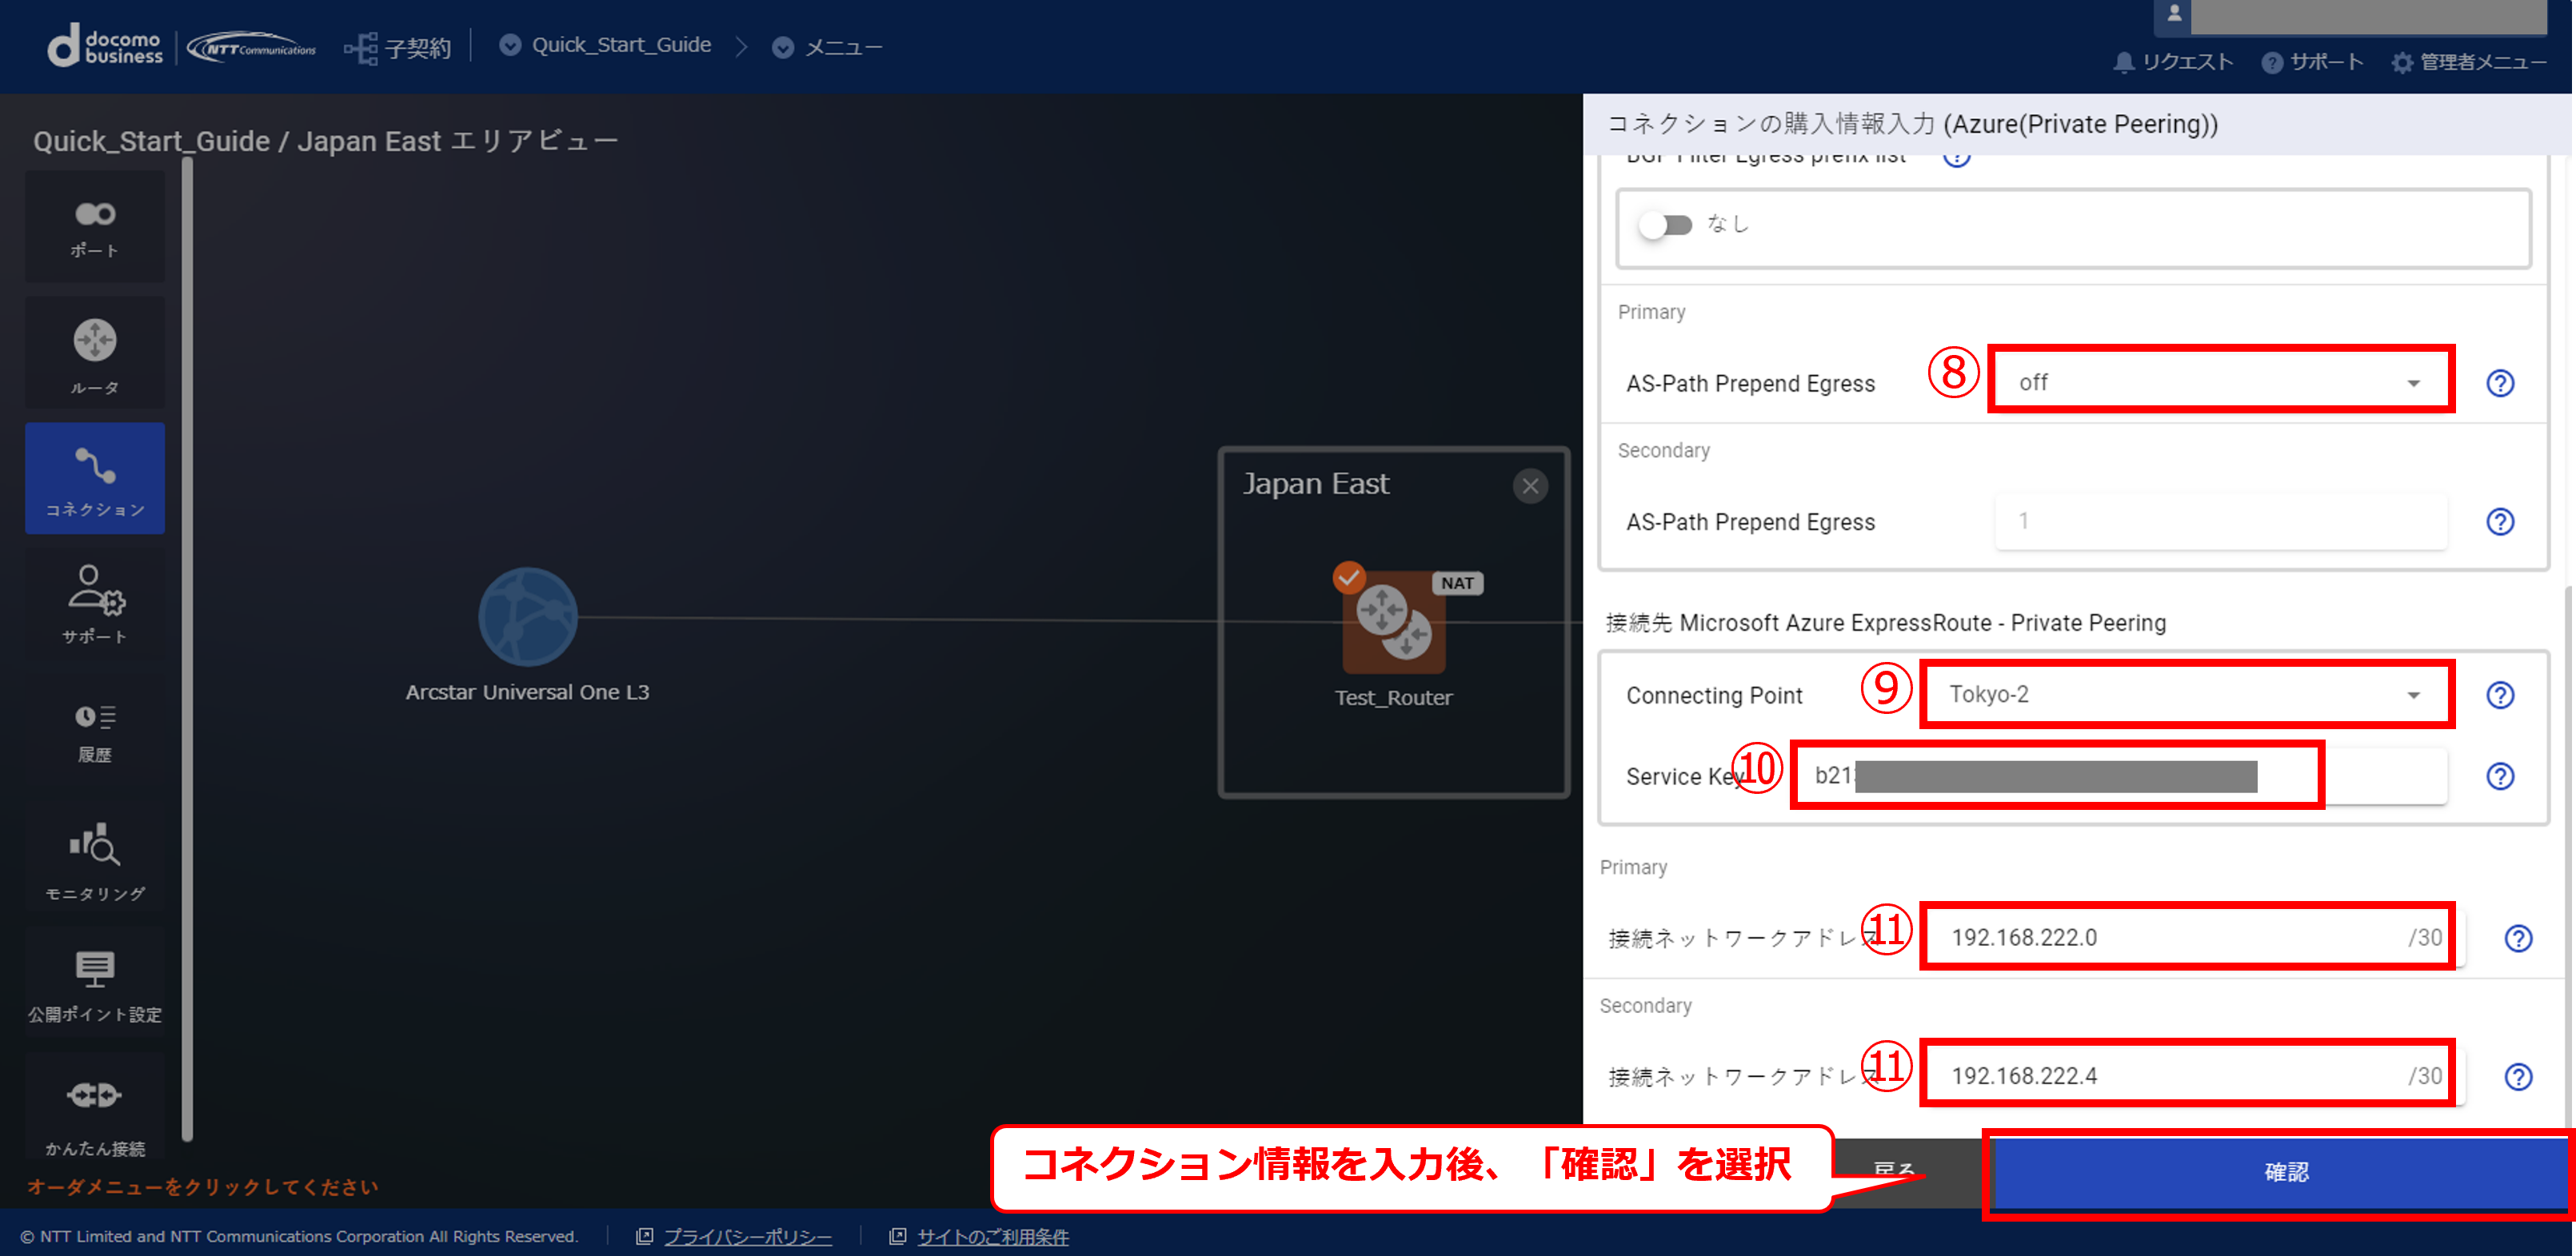Open the サポート sidebar icon
Image resolution: width=2576 pixels, height=1256 pixels.
click(95, 605)
